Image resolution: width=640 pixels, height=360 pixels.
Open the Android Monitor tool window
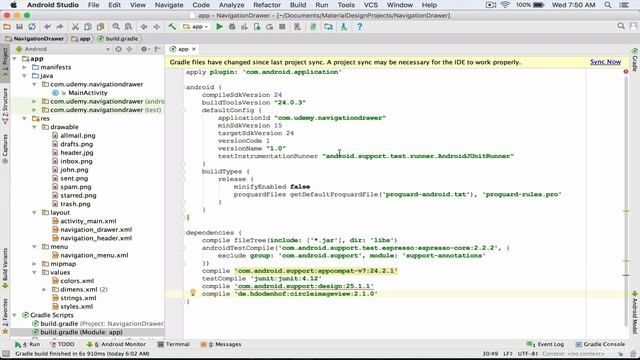pyautogui.click(x=117, y=344)
